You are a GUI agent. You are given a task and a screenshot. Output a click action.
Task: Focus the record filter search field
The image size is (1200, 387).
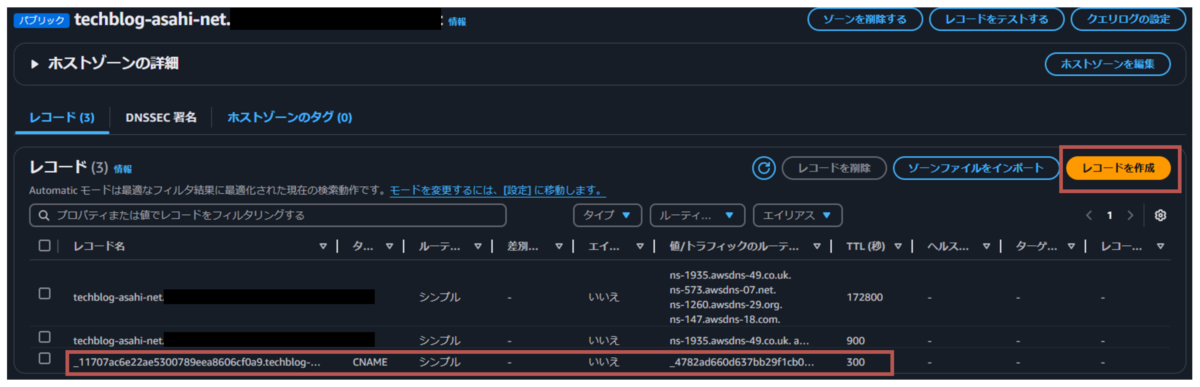pyautogui.click(x=268, y=215)
